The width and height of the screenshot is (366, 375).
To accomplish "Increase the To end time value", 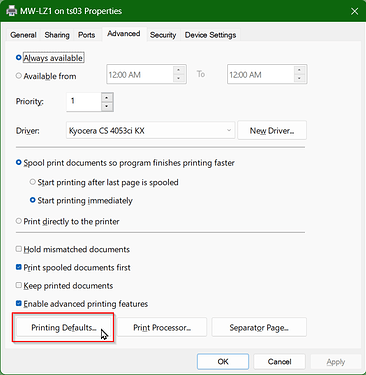I will click(300, 70).
